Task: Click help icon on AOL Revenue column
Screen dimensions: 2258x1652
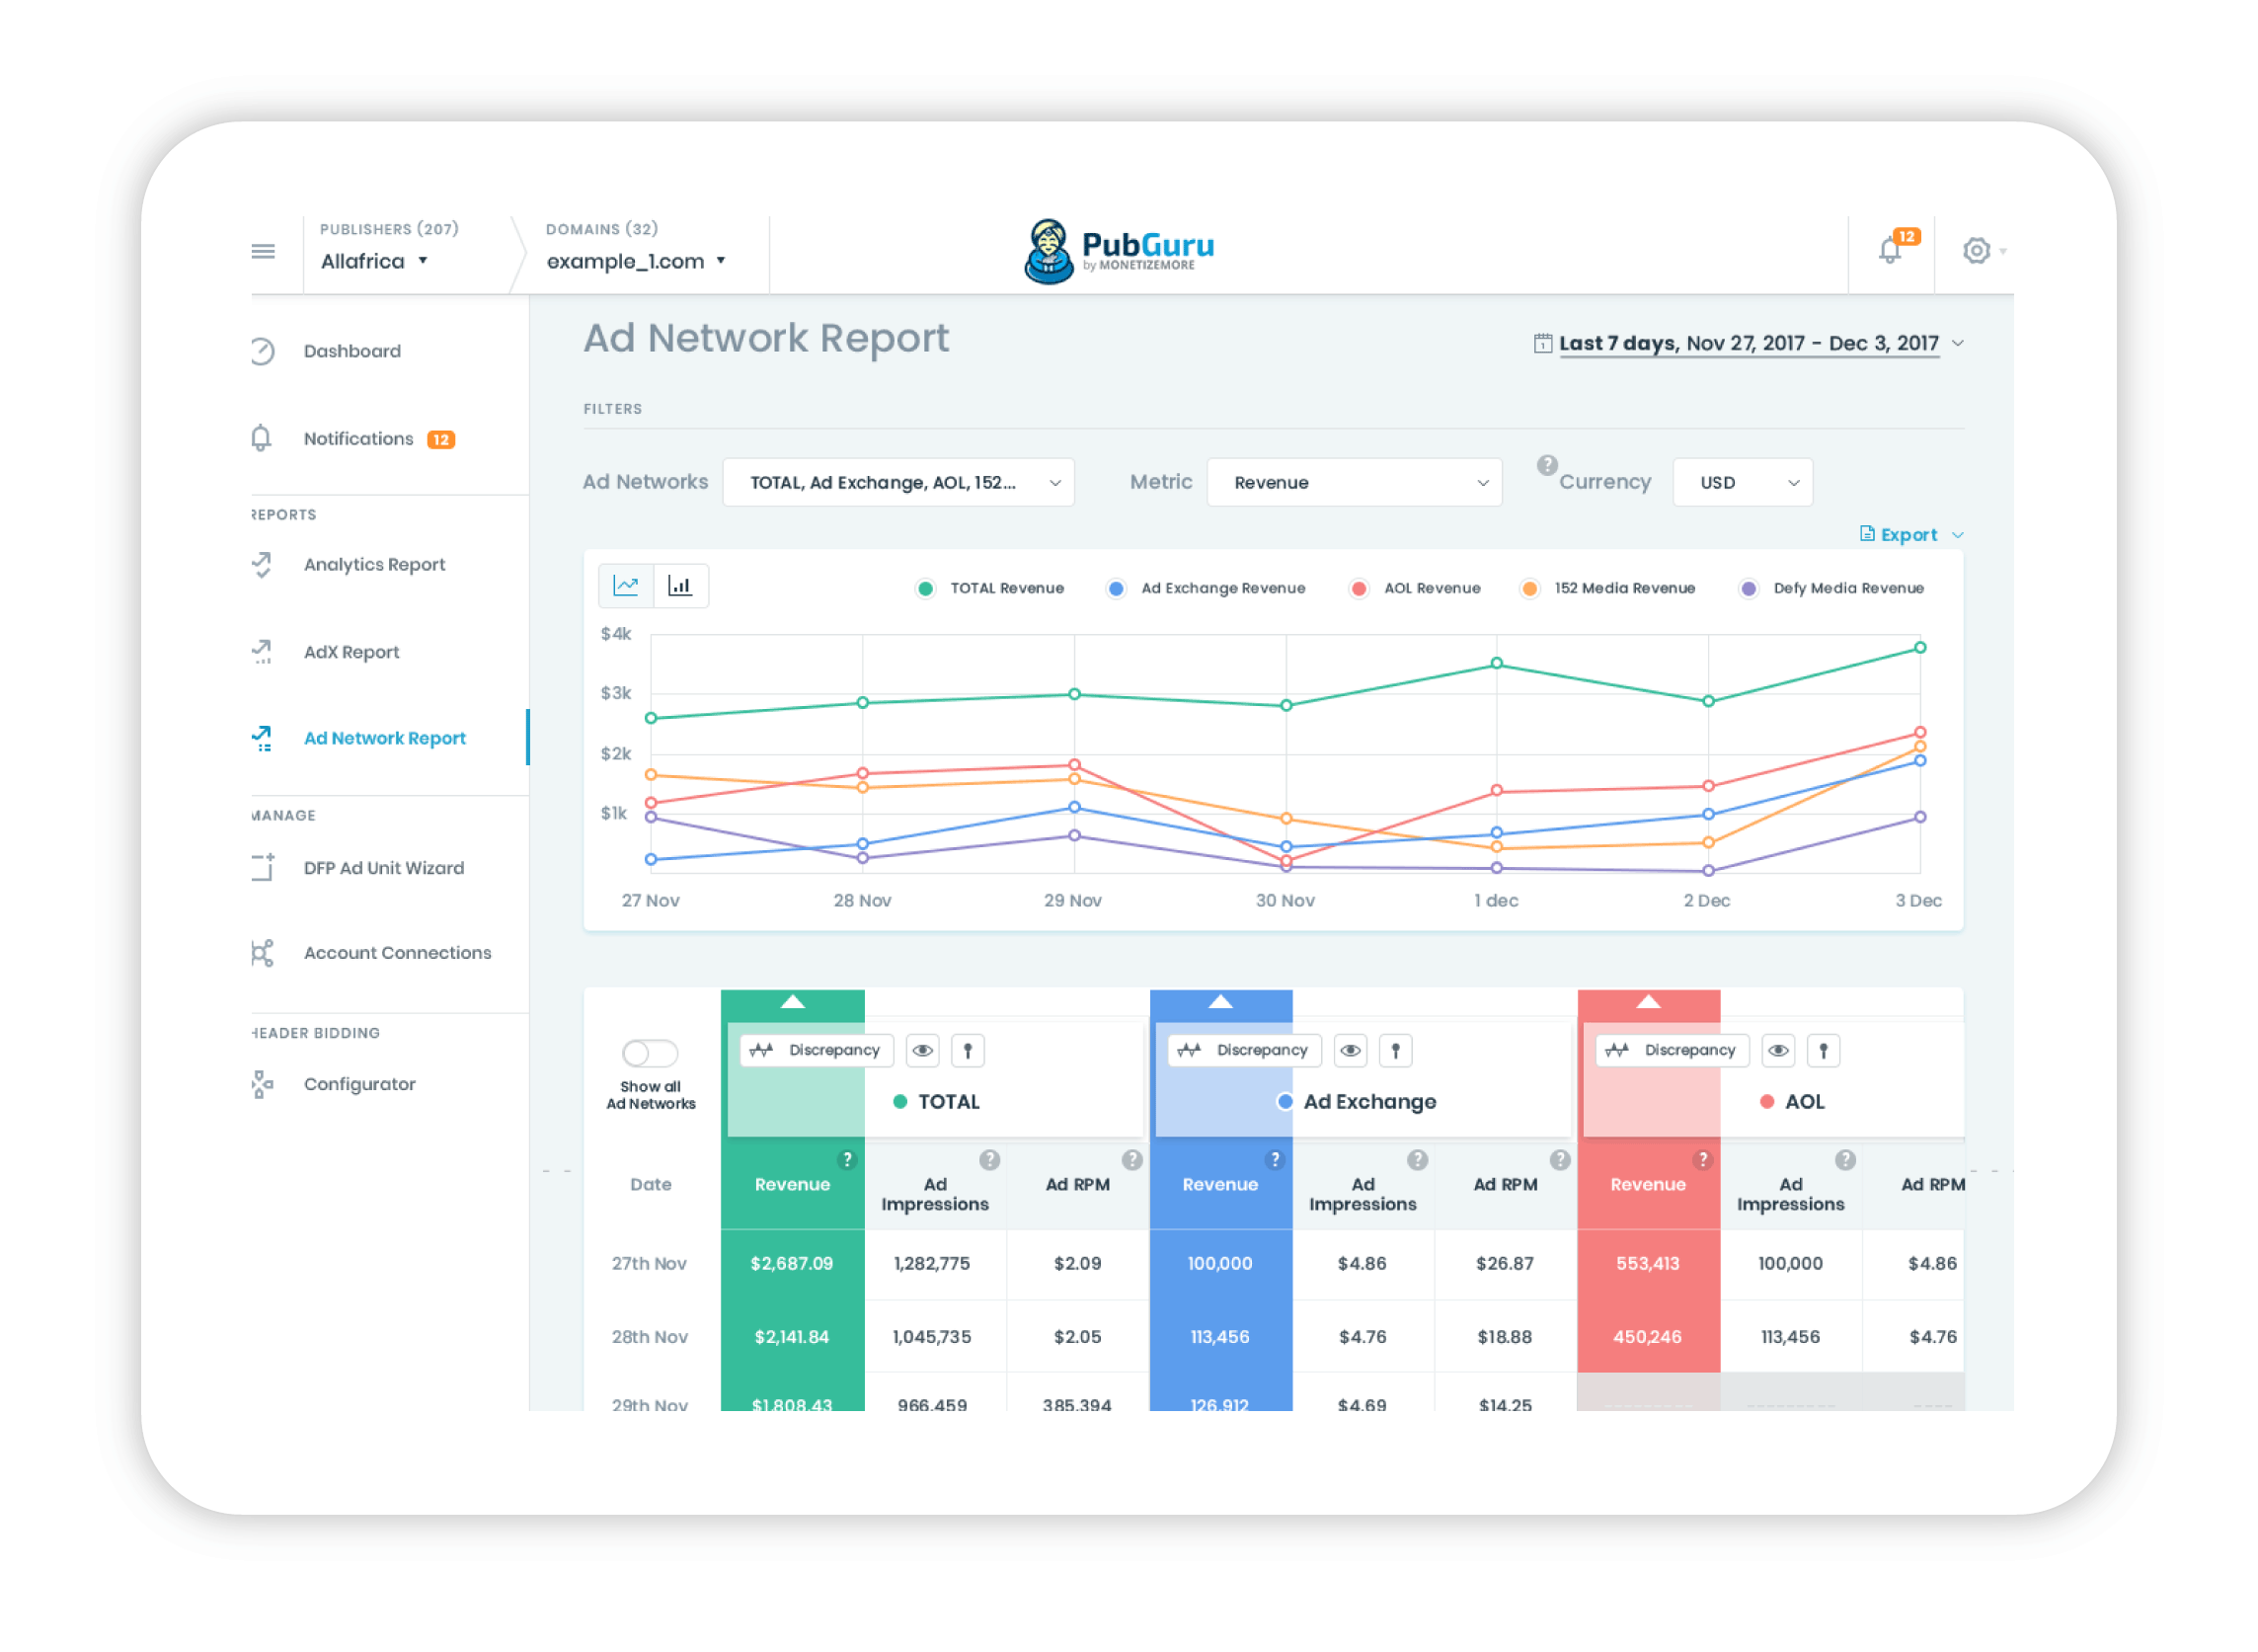Action: pos(1703,1160)
